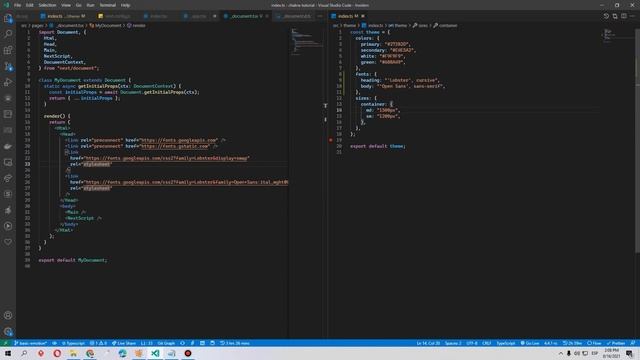Click 'export default MyDocument;' line in left editor
Screen dimensions: 640x360
73,260
